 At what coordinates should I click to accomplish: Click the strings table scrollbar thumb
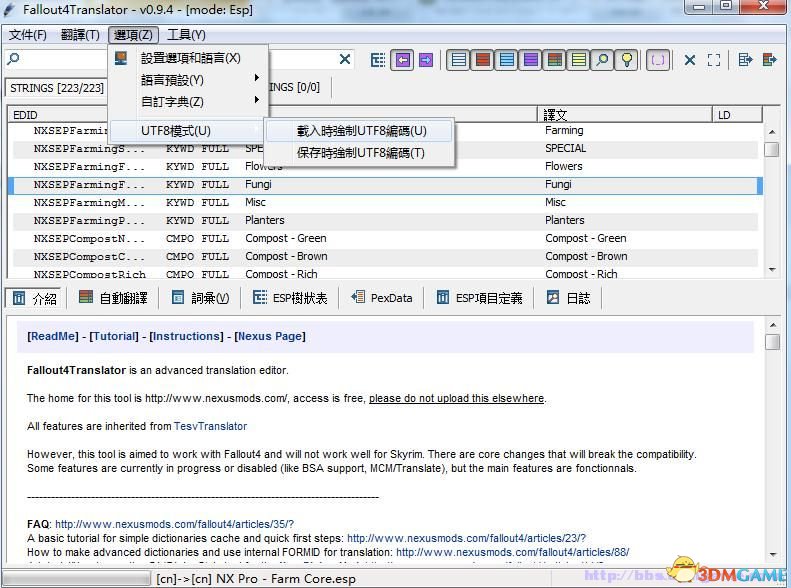pyautogui.click(x=771, y=150)
